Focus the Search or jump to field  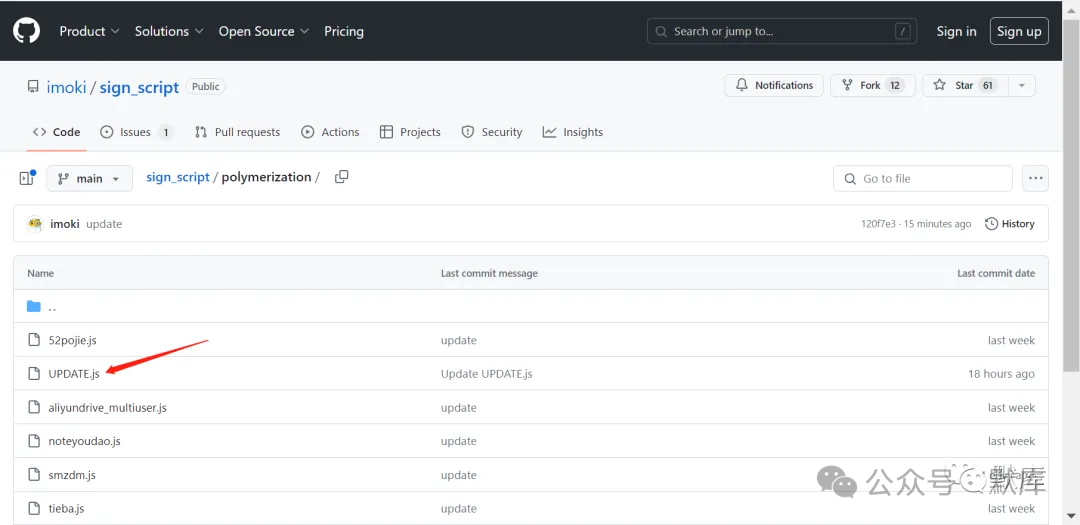click(x=782, y=31)
